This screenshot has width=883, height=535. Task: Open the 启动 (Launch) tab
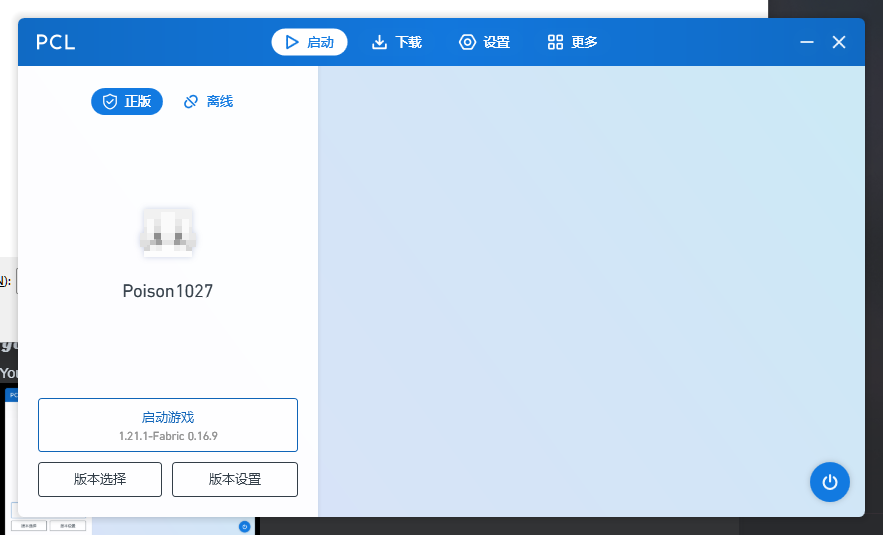click(x=309, y=42)
